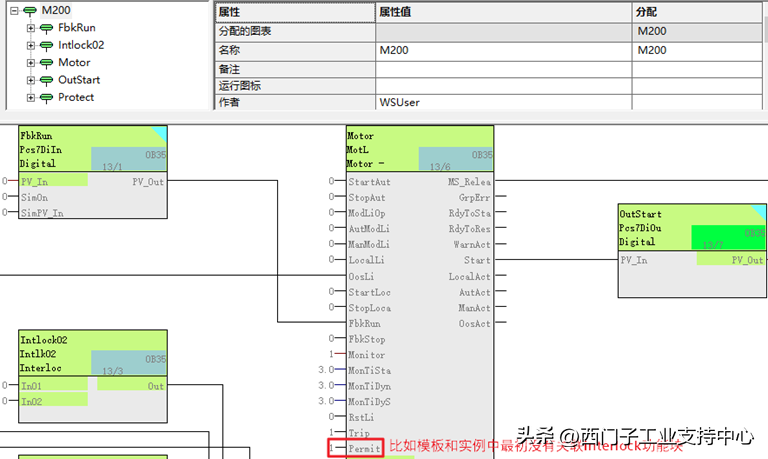Click the M200 chart icon in tree
768x459 pixels.
point(29,10)
